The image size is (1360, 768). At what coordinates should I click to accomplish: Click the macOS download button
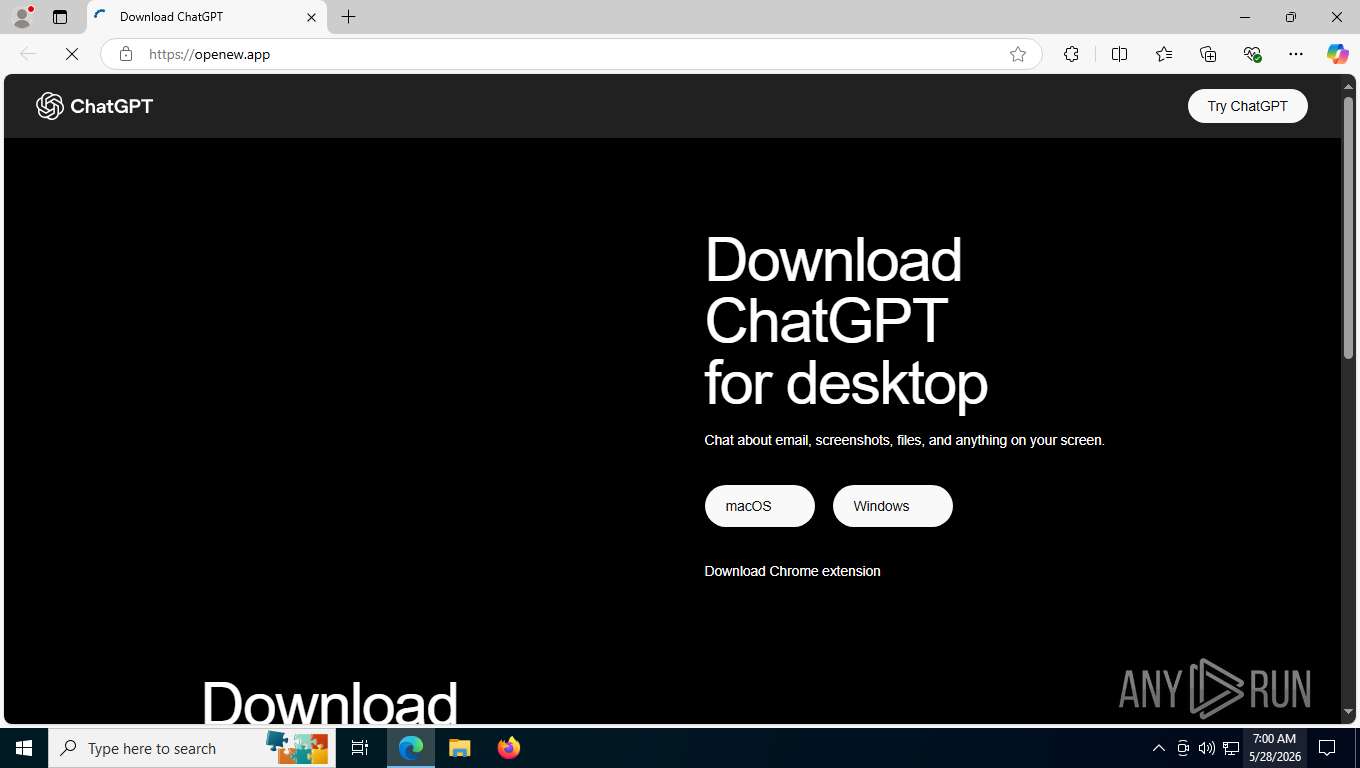760,506
